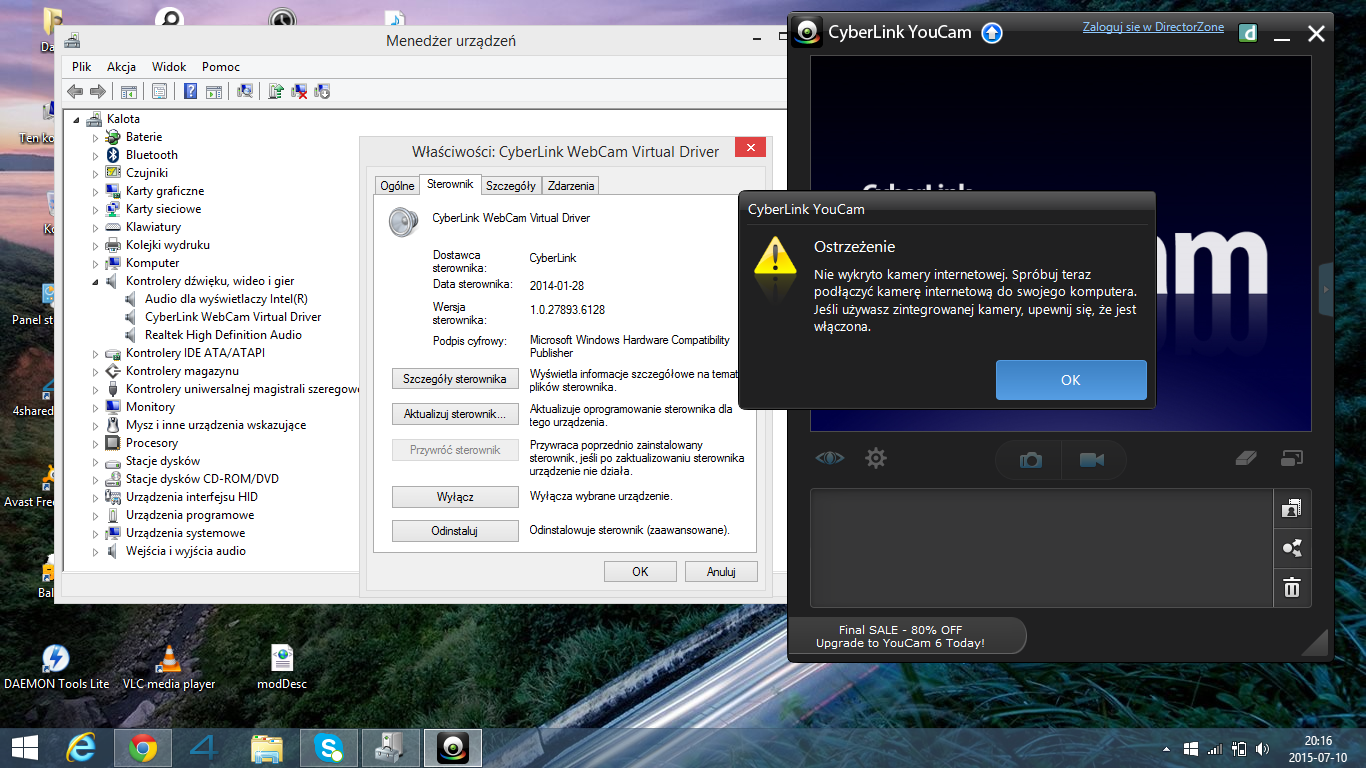Switch to the Szczegóły tab
Screen dimensions: 1366x768
pyautogui.click(x=511, y=186)
